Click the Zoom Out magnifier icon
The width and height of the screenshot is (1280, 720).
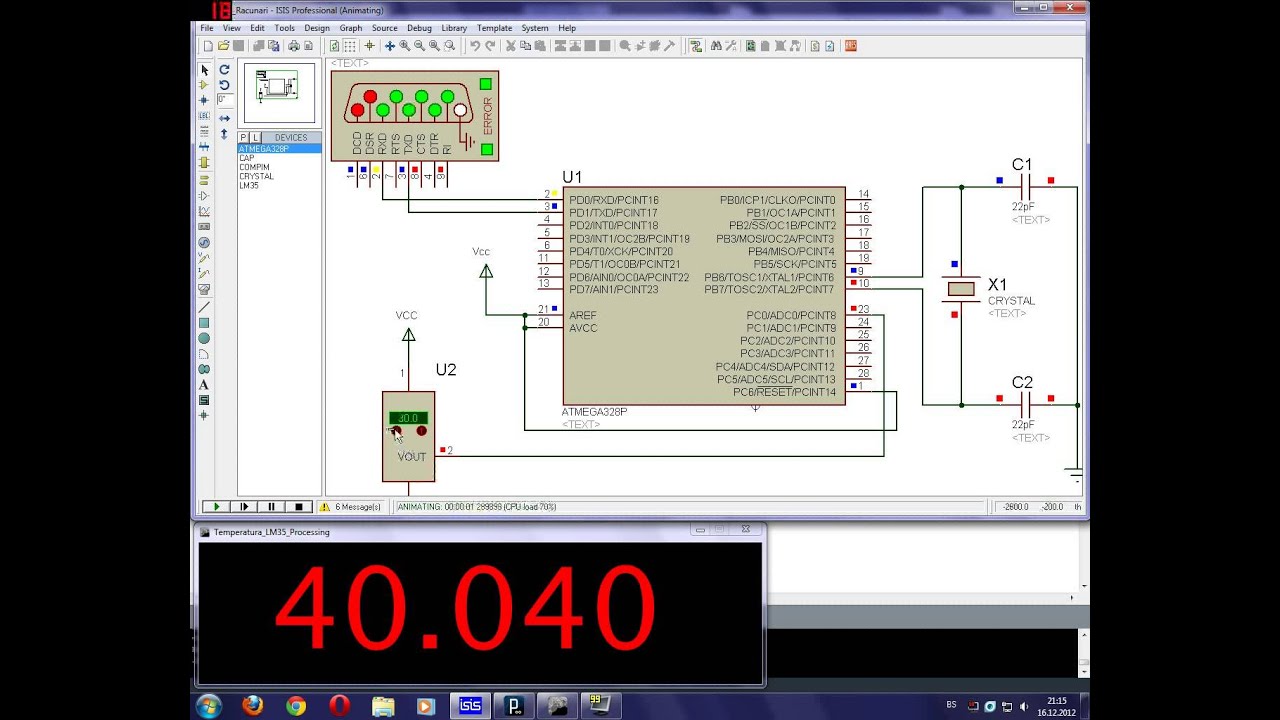coord(419,45)
